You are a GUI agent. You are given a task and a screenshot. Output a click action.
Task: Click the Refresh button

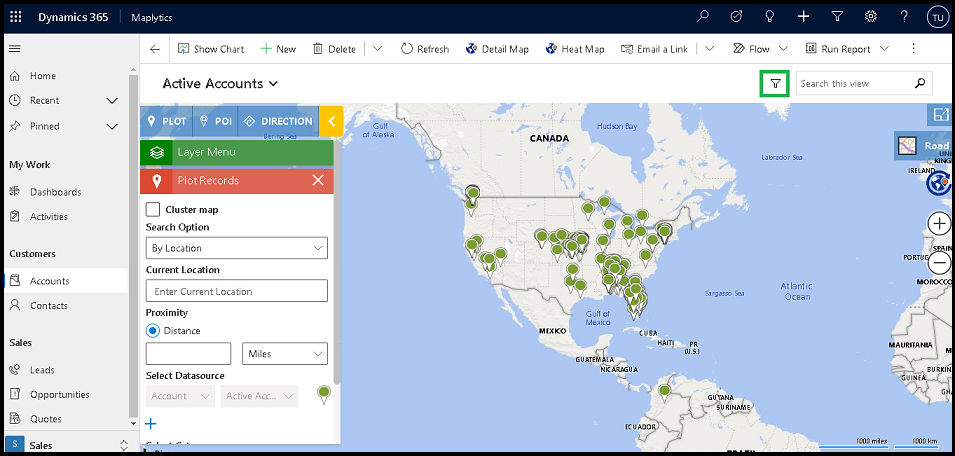tap(425, 49)
